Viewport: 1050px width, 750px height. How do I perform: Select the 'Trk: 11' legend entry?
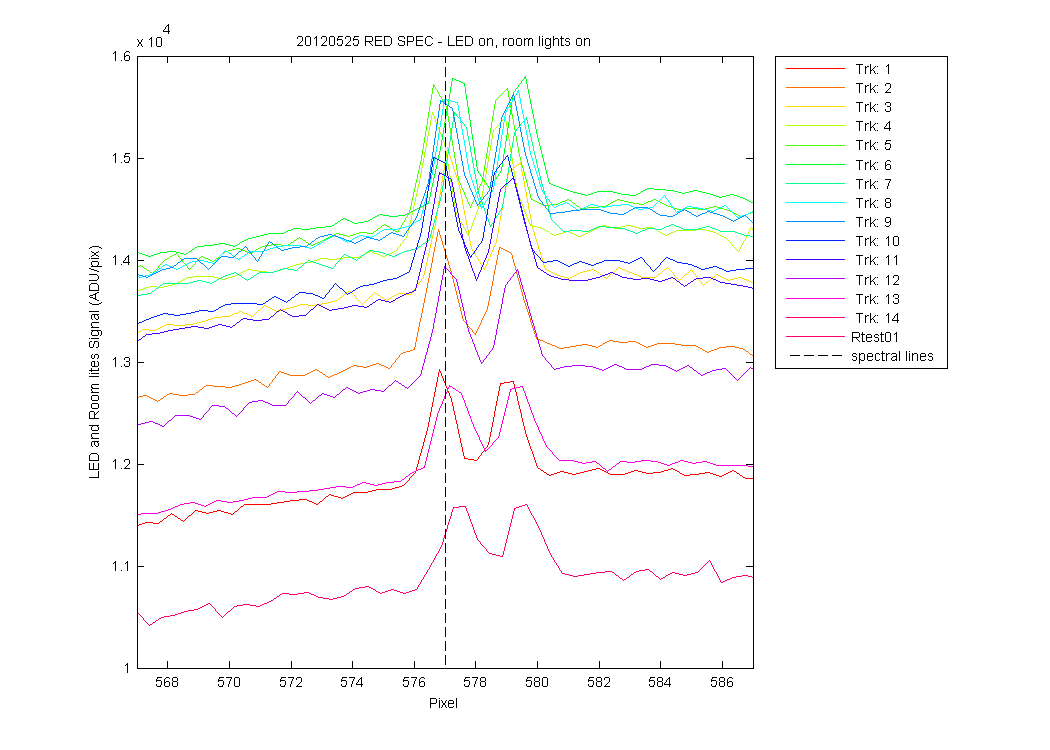click(842, 260)
